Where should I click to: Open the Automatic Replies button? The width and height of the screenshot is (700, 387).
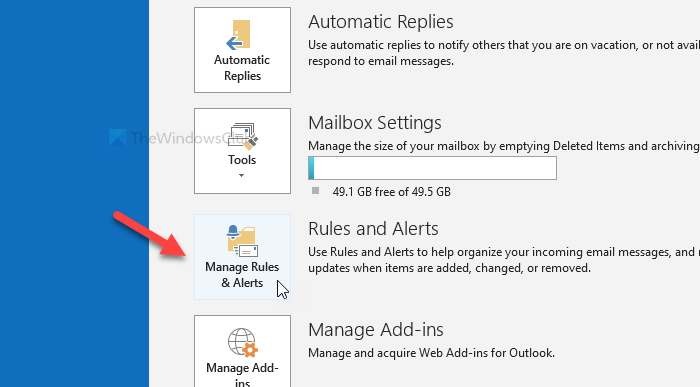pos(242,50)
